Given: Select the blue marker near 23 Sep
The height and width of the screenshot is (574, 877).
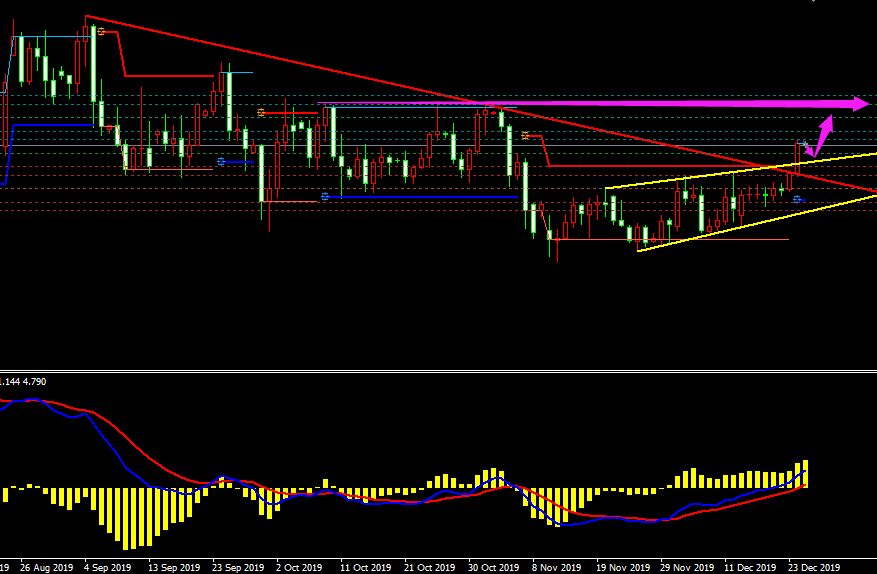Looking at the screenshot, I should point(221,161).
